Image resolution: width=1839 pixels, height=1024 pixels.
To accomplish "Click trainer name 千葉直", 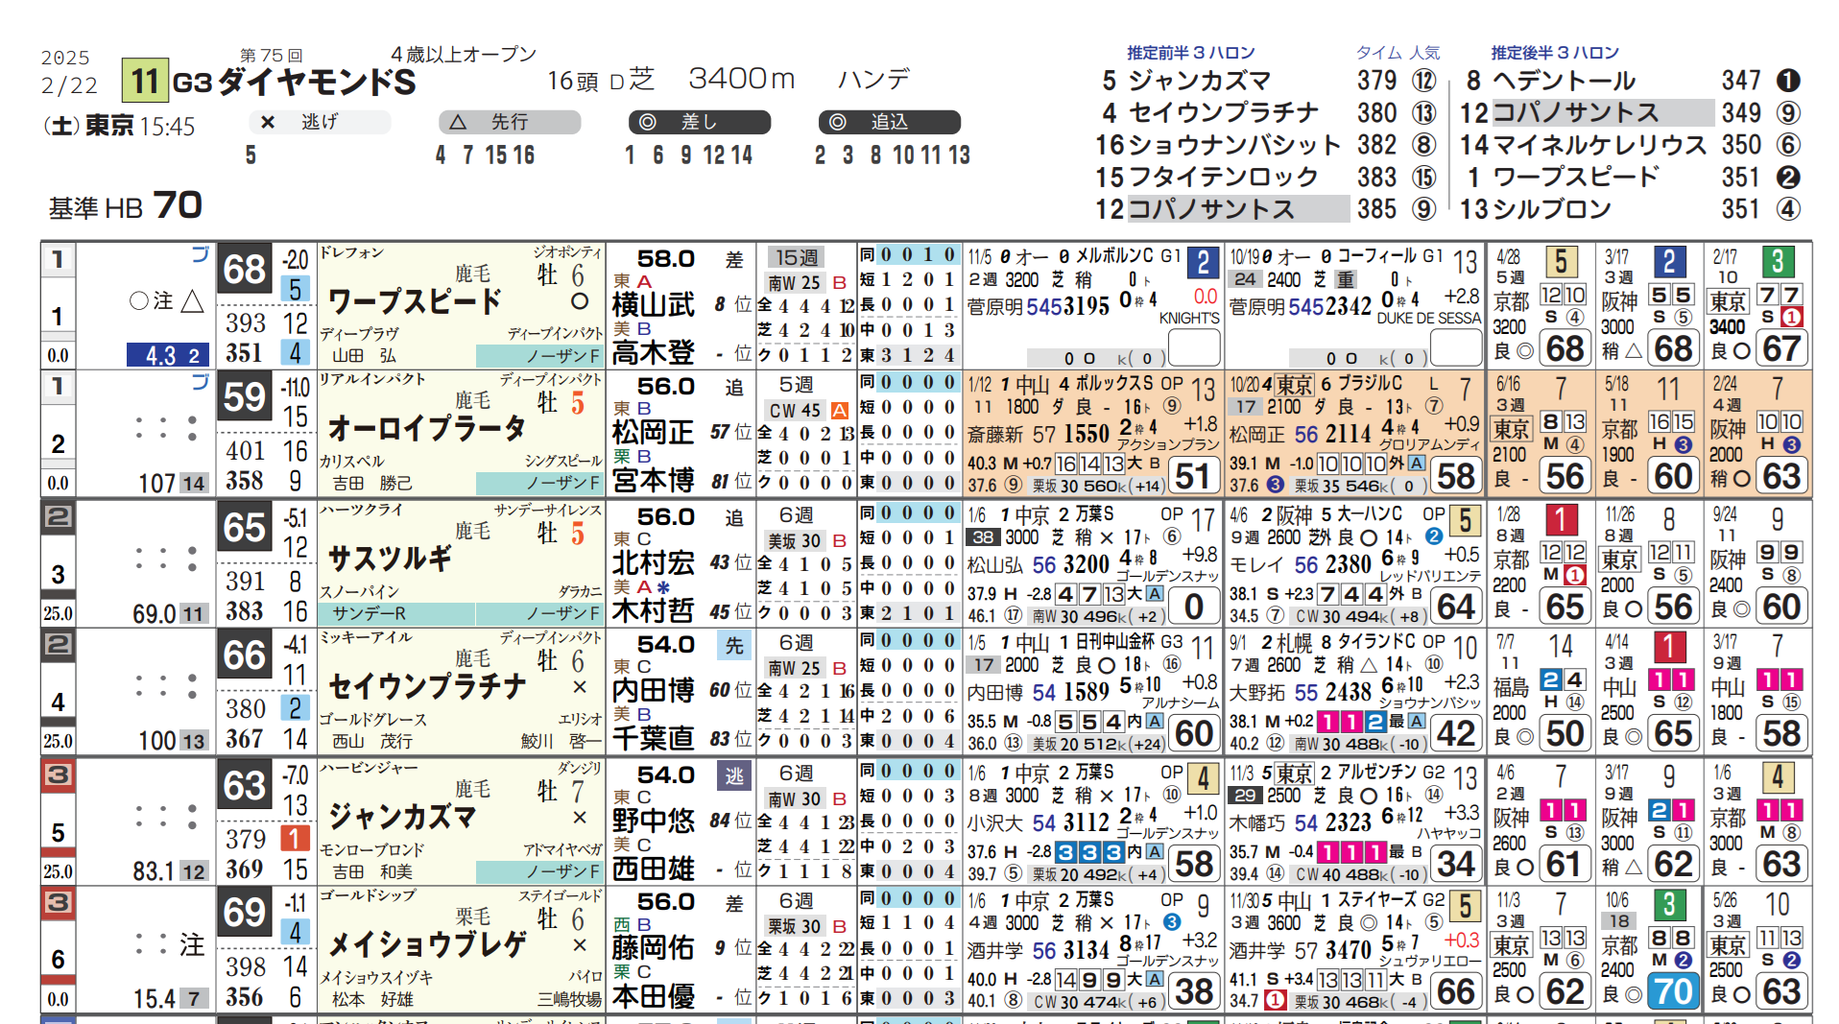I will tap(653, 738).
